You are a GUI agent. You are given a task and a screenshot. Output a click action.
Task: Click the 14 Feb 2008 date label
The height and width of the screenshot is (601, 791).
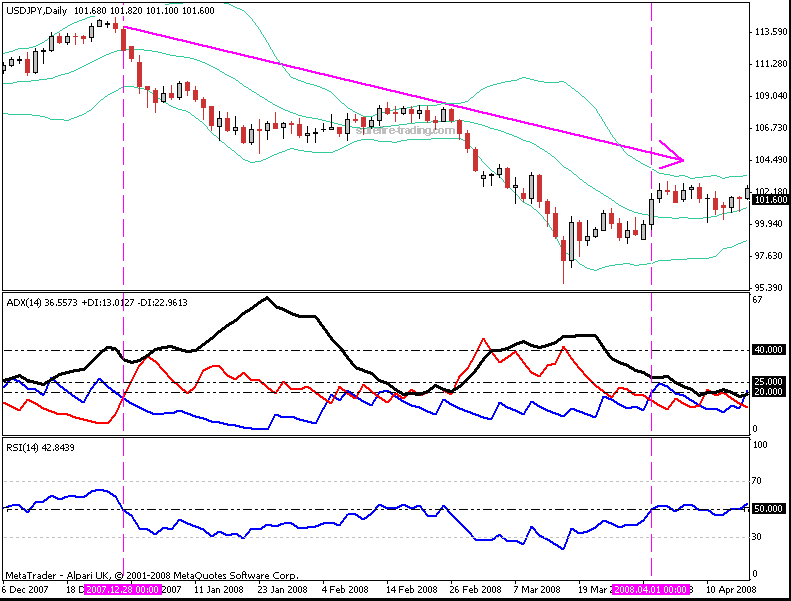412,589
